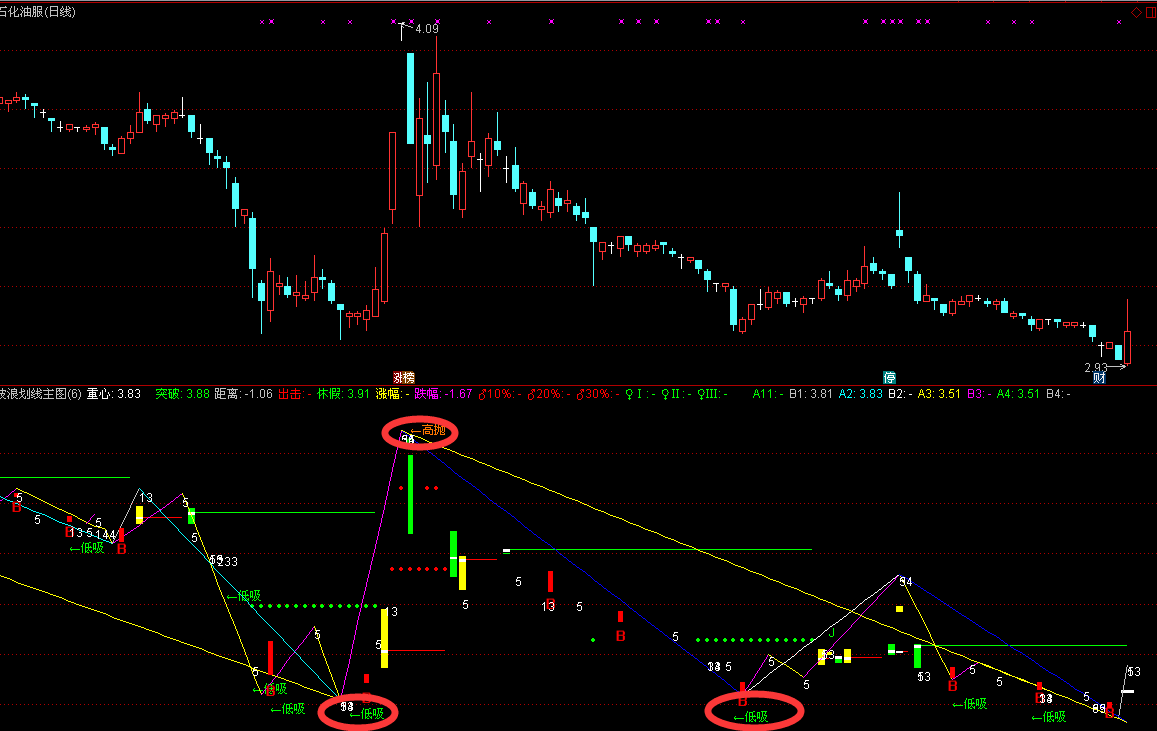
Task: Click the red diamond icon at top right
Action: tap(1136, 13)
